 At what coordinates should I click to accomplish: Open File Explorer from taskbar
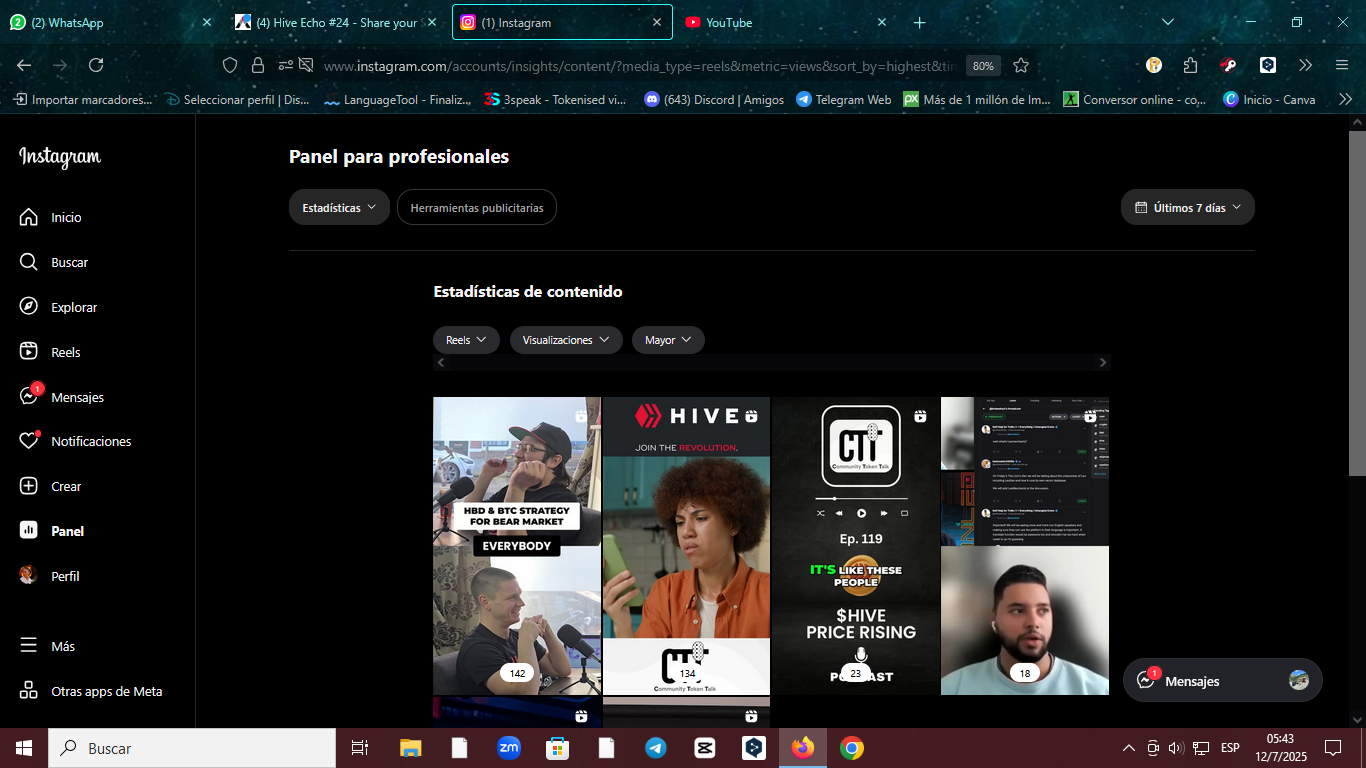click(410, 748)
